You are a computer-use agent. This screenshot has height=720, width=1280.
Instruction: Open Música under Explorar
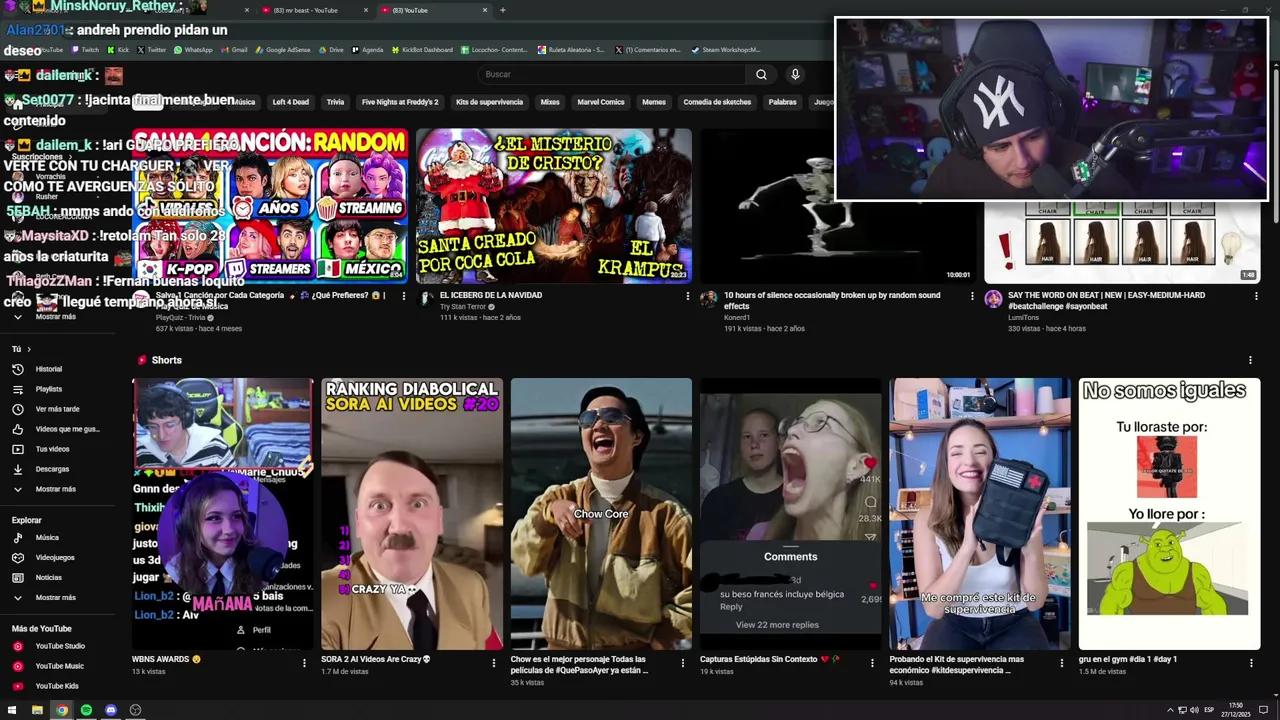pyautogui.click(x=47, y=537)
